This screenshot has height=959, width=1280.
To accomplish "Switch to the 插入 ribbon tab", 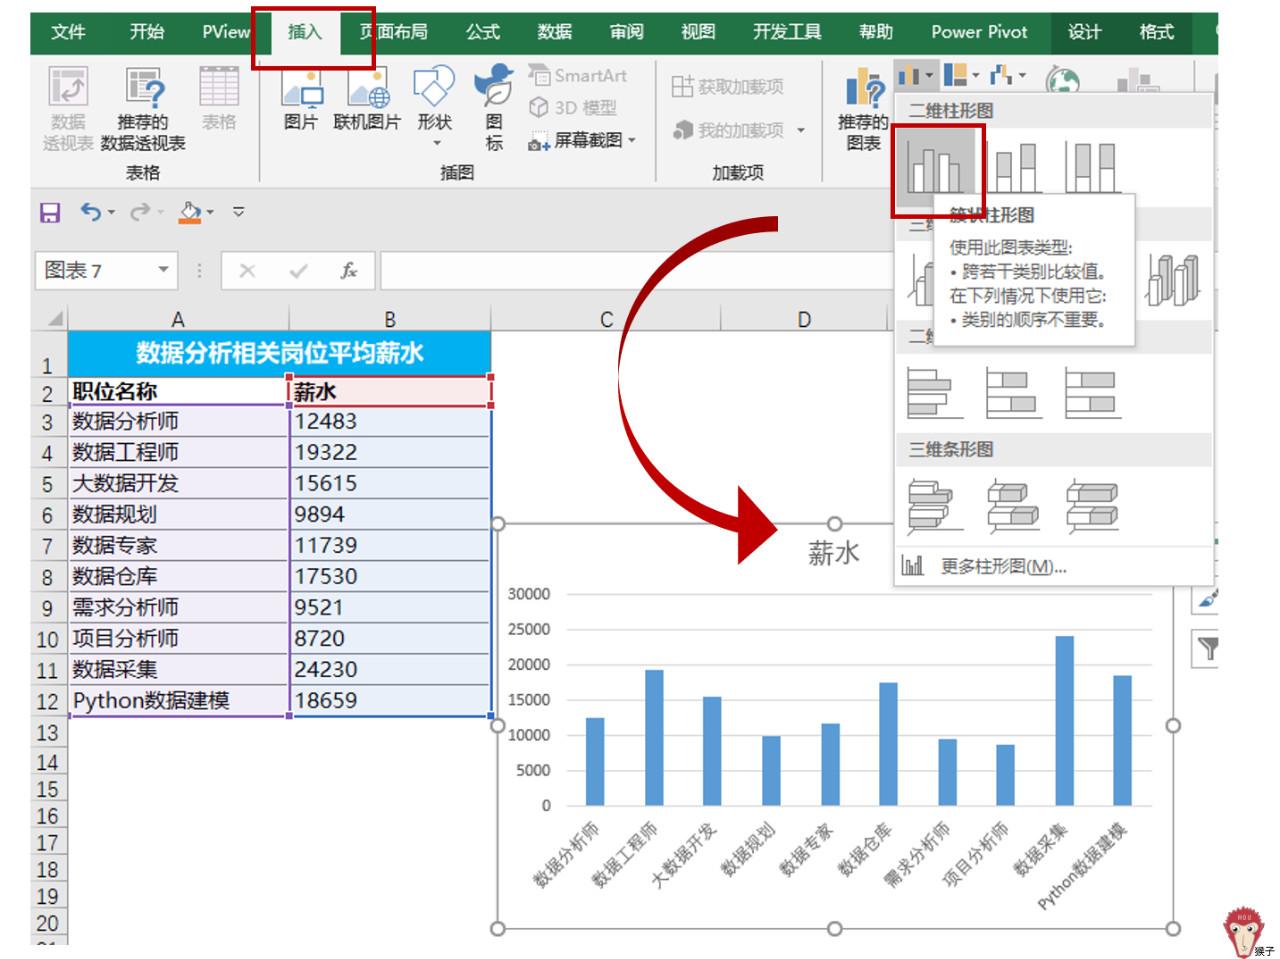I will tap(305, 32).
